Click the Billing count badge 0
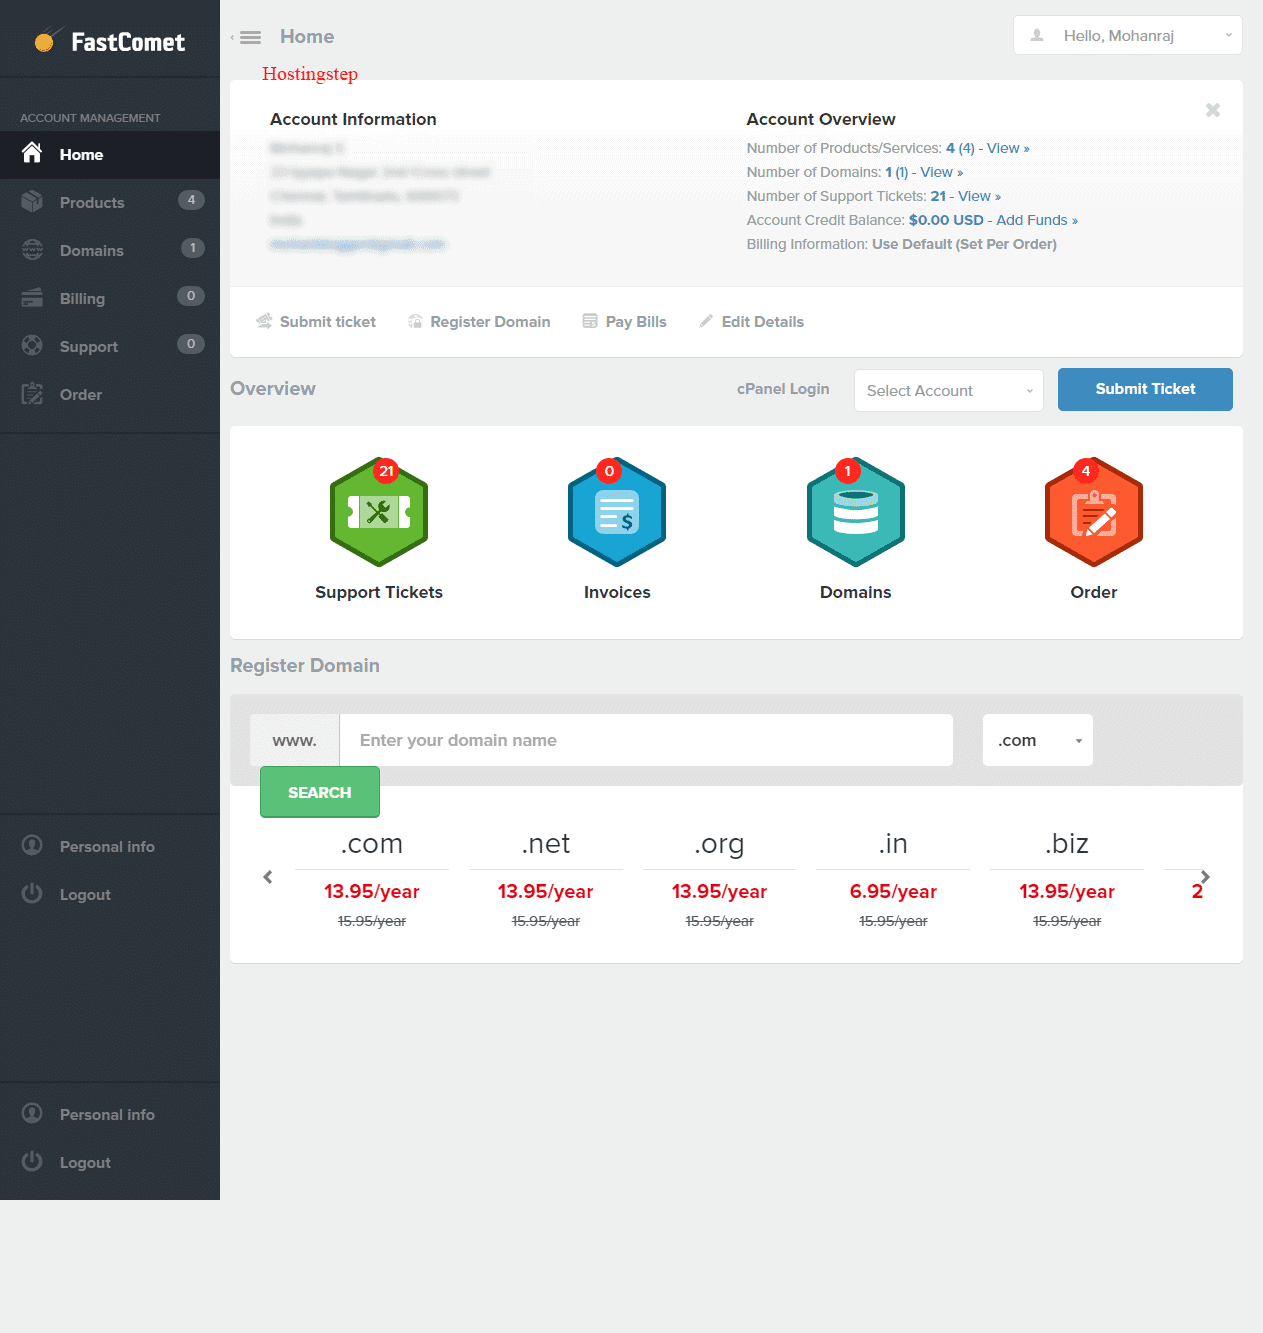1263x1333 pixels. [x=191, y=296]
